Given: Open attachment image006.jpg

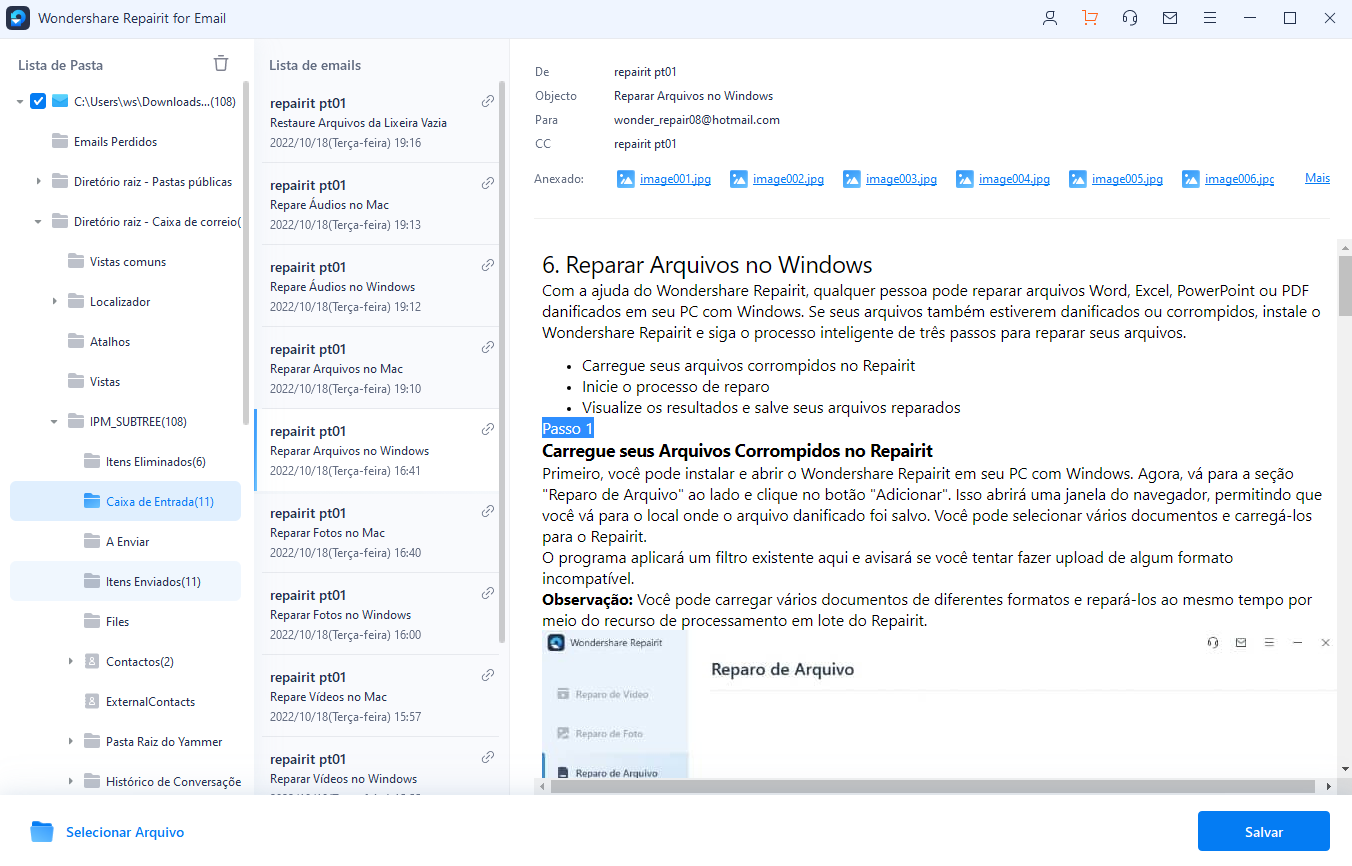Looking at the screenshot, I should click(x=1239, y=179).
